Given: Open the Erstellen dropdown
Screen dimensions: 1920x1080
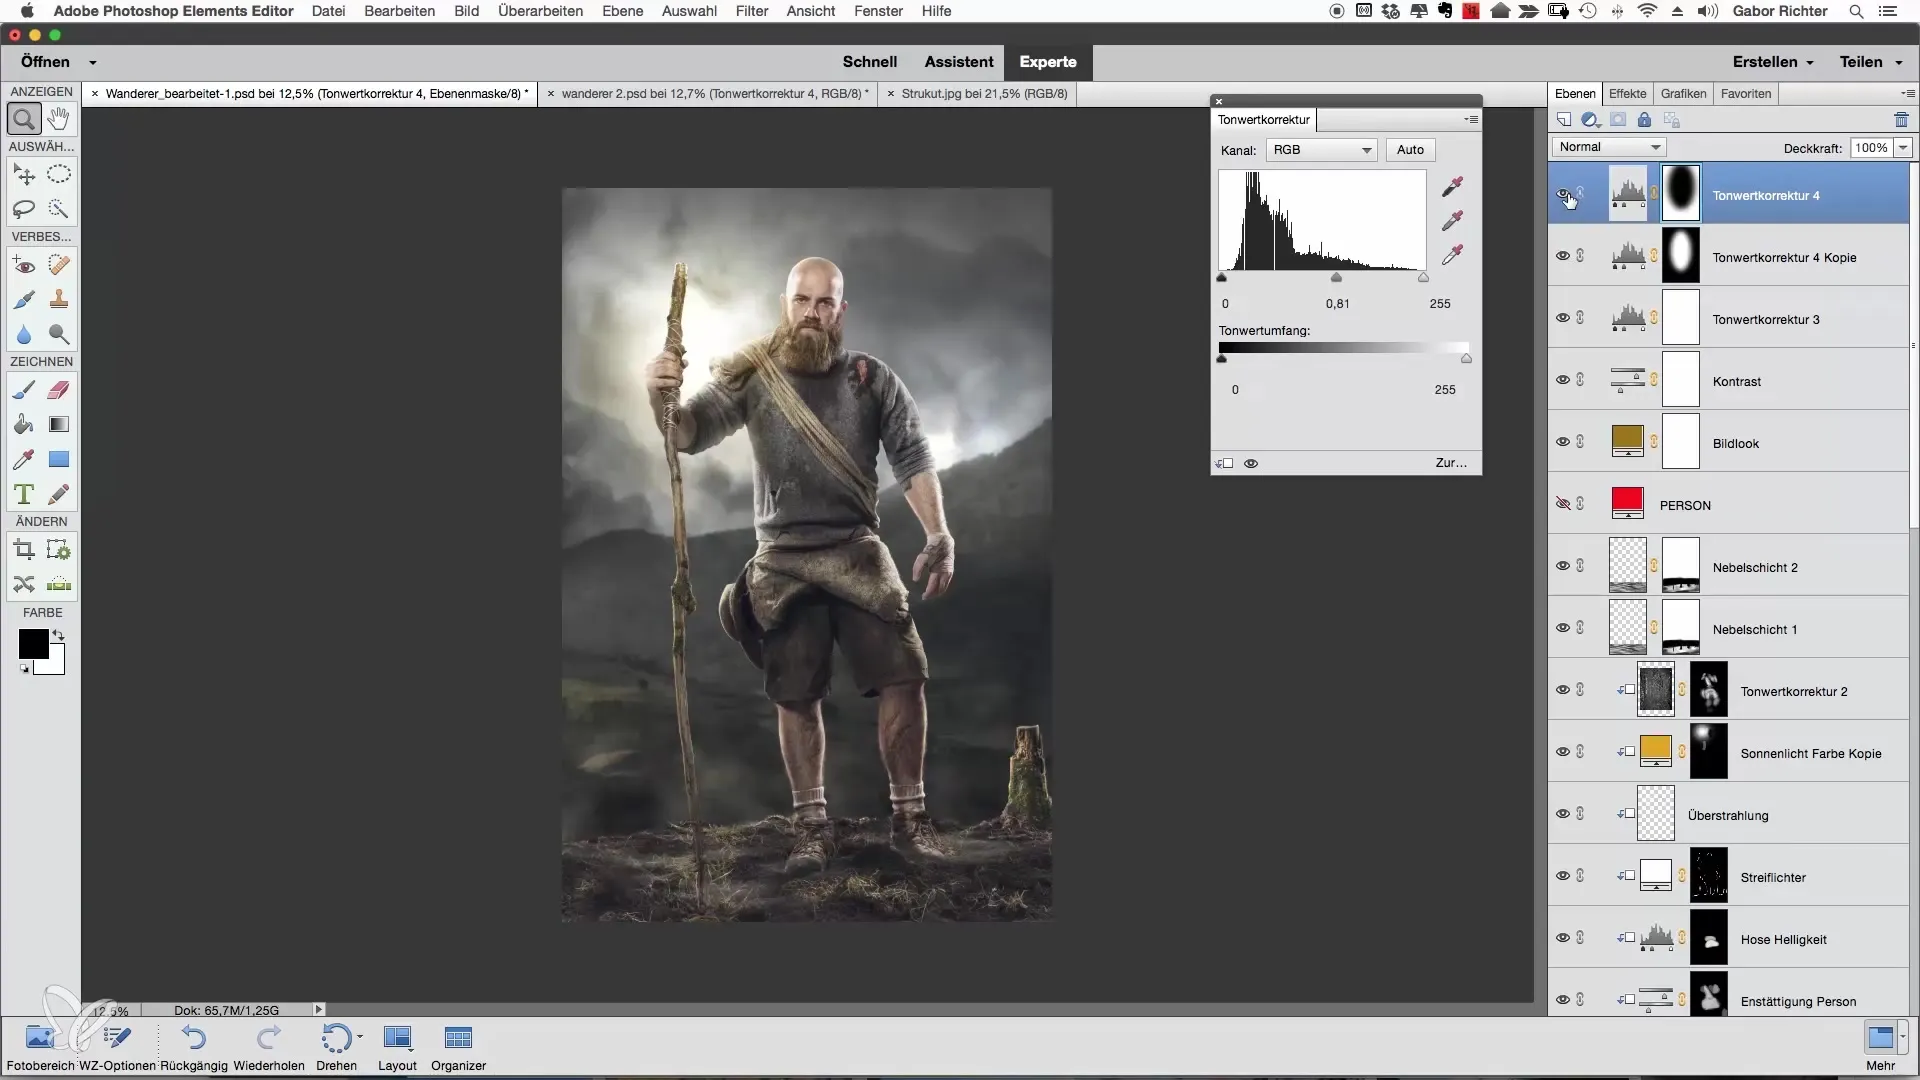Looking at the screenshot, I should pos(1773,62).
